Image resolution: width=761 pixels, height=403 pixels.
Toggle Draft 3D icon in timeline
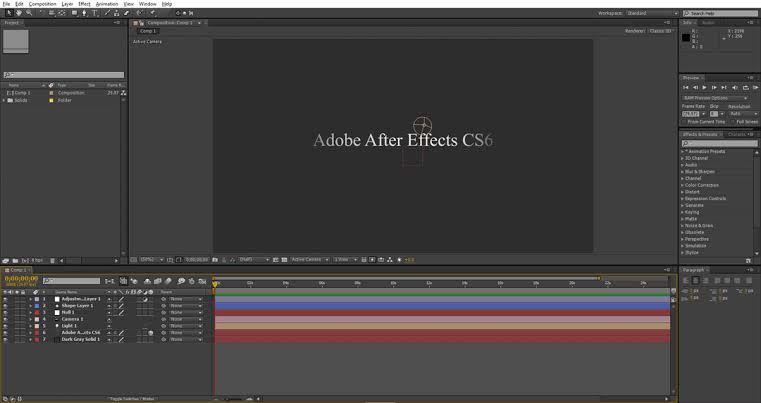pyautogui.click(x=133, y=281)
